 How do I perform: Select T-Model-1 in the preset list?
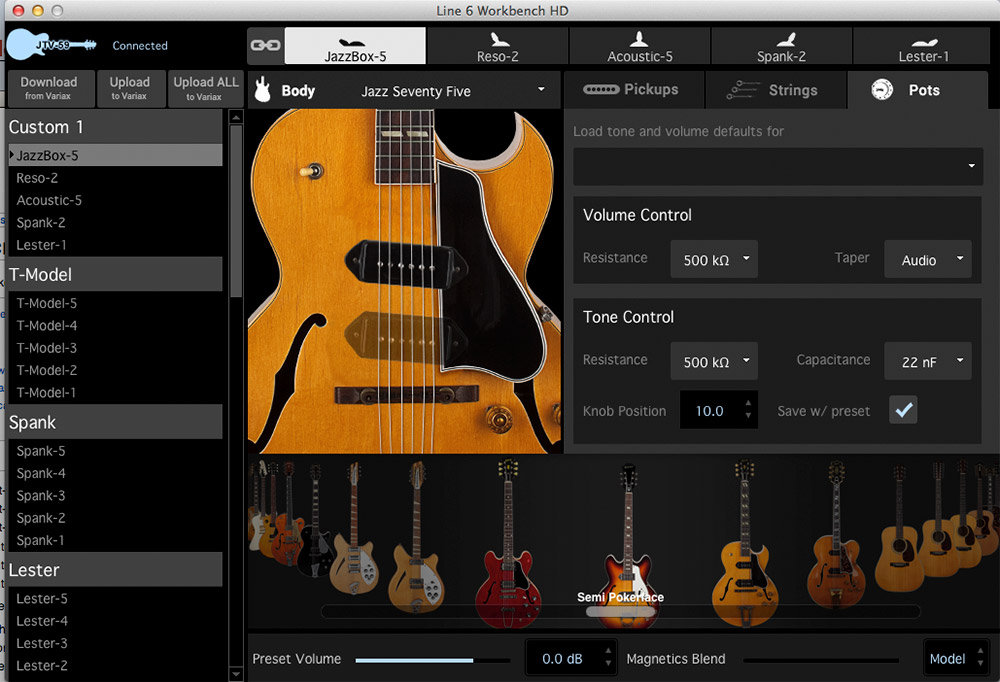coord(115,392)
